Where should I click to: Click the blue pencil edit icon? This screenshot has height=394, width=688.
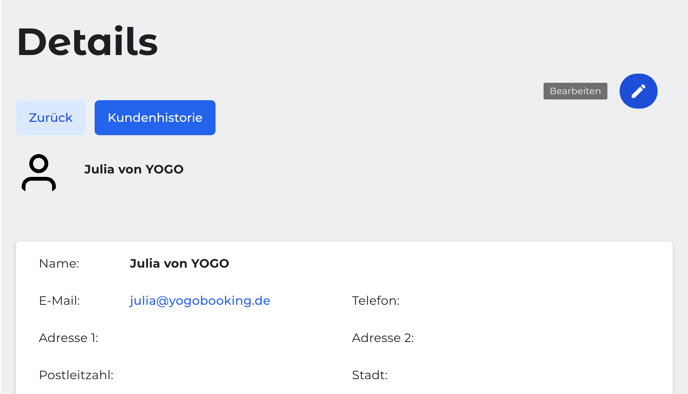tap(638, 91)
